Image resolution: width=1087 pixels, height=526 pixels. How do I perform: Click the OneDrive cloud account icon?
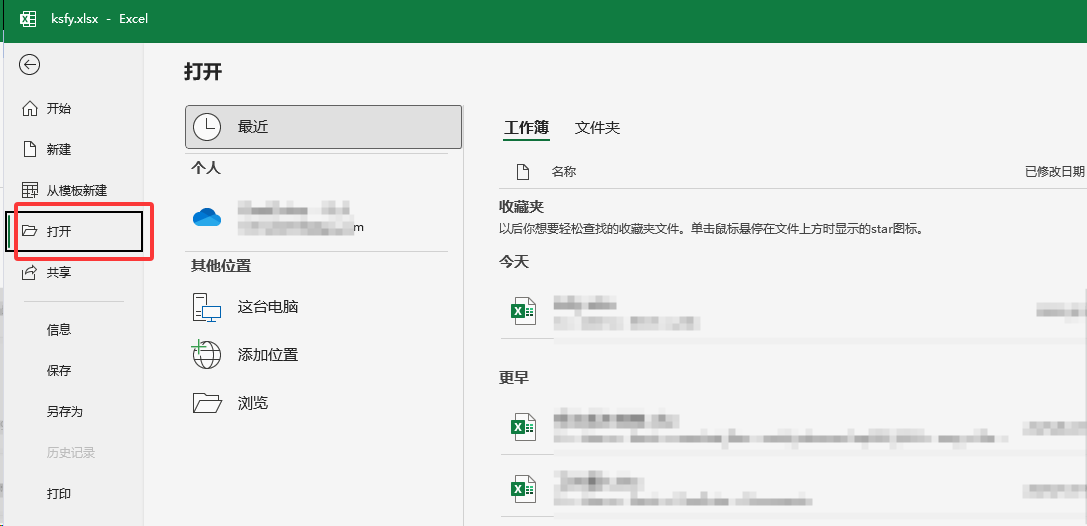tap(206, 217)
